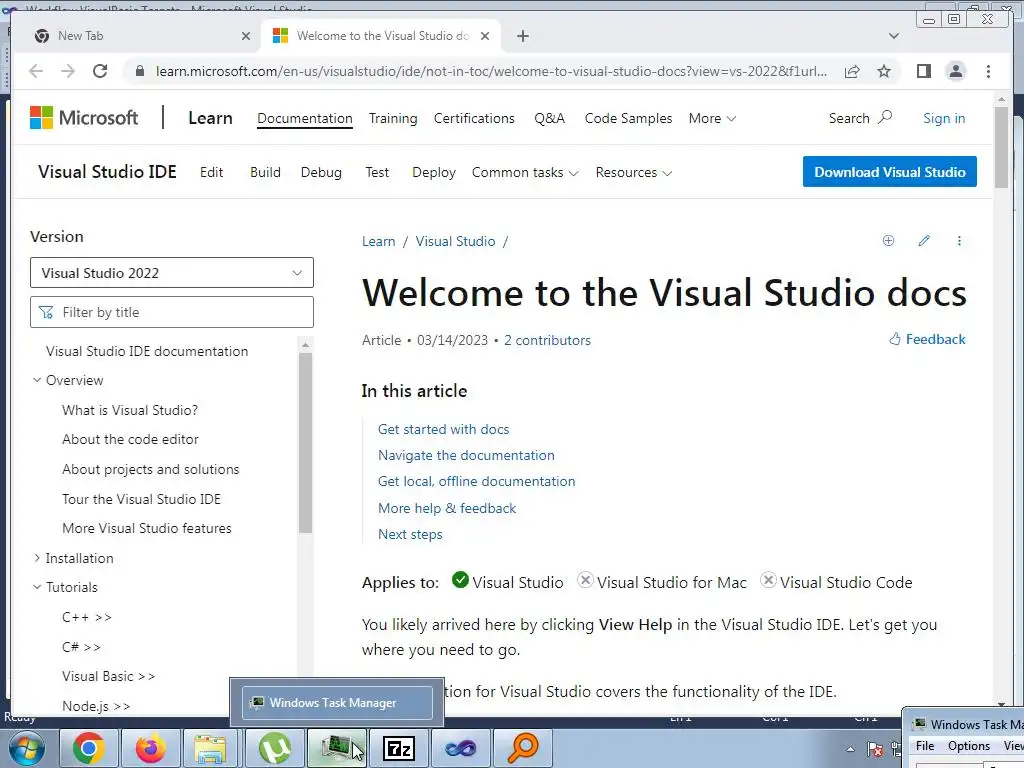The width and height of the screenshot is (1024, 768).
Task: Open the Chrome tab search chevron
Action: pyautogui.click(x=893, y=36)
